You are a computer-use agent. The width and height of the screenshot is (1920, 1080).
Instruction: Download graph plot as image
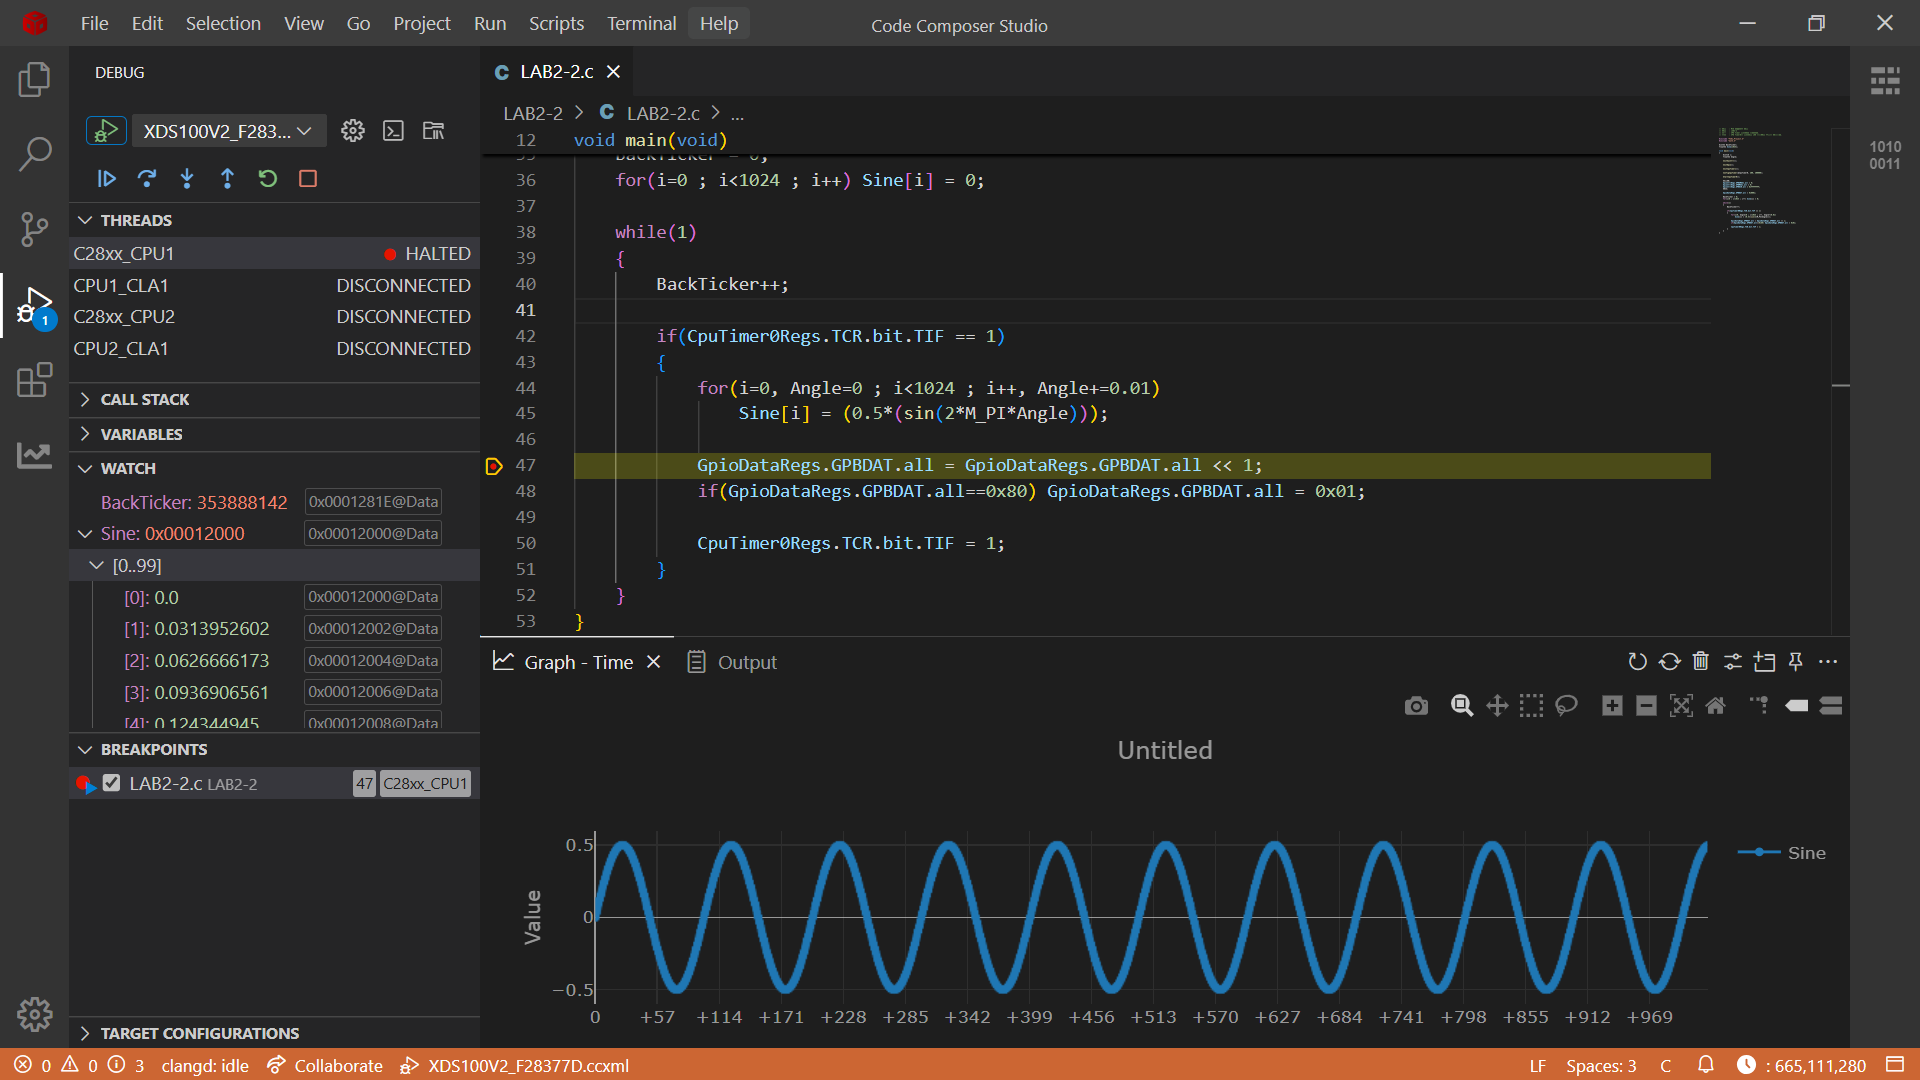1416,706
